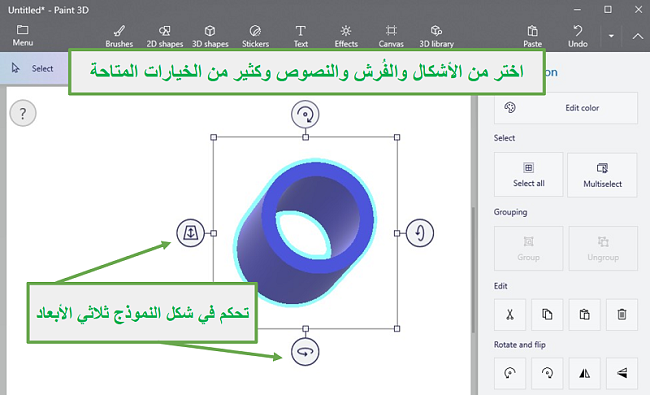Screen dimensions: 650x395
Task: Open the Canvas settings tab
Action: coord(391,36)
